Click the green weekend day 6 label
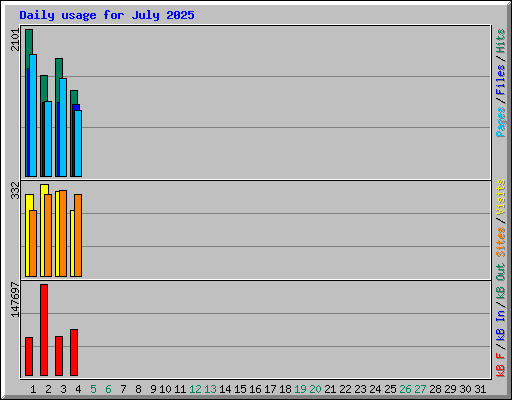The height and width of the screenshot is (400, 512). pos(108,389)
